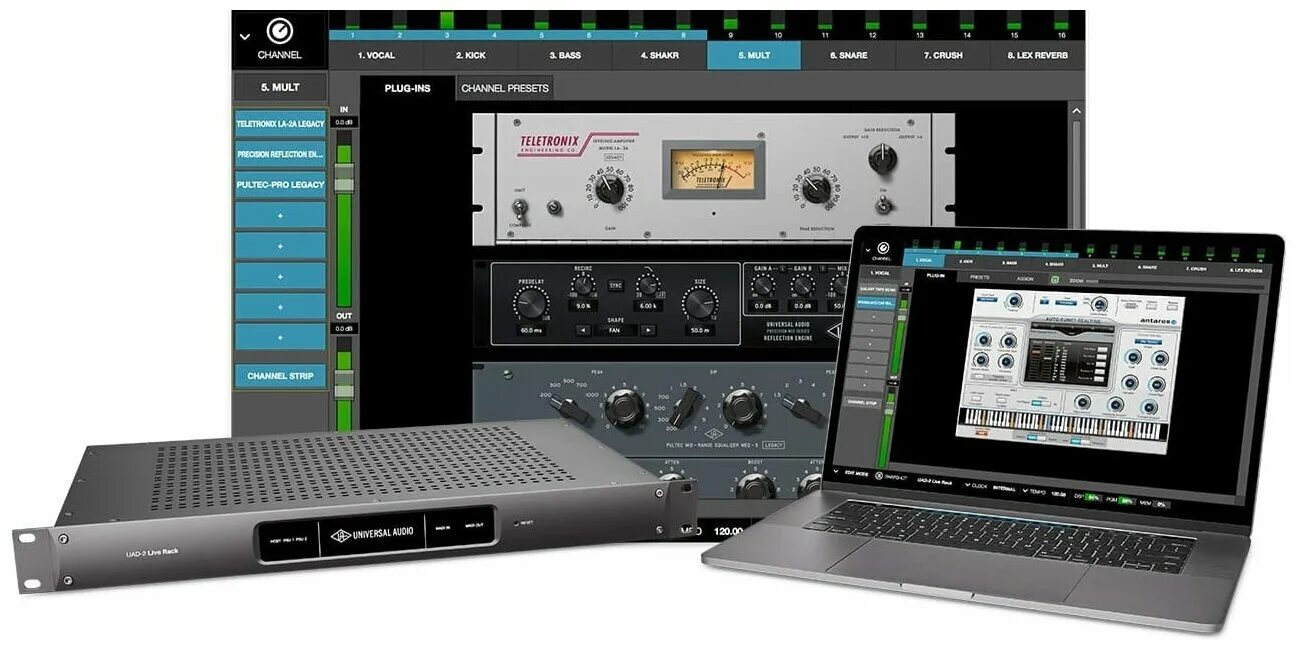This screenshot has height=652, width=1300.
Task: Click the LA-2A Gain knob
Action: click(x=609, y=189)
